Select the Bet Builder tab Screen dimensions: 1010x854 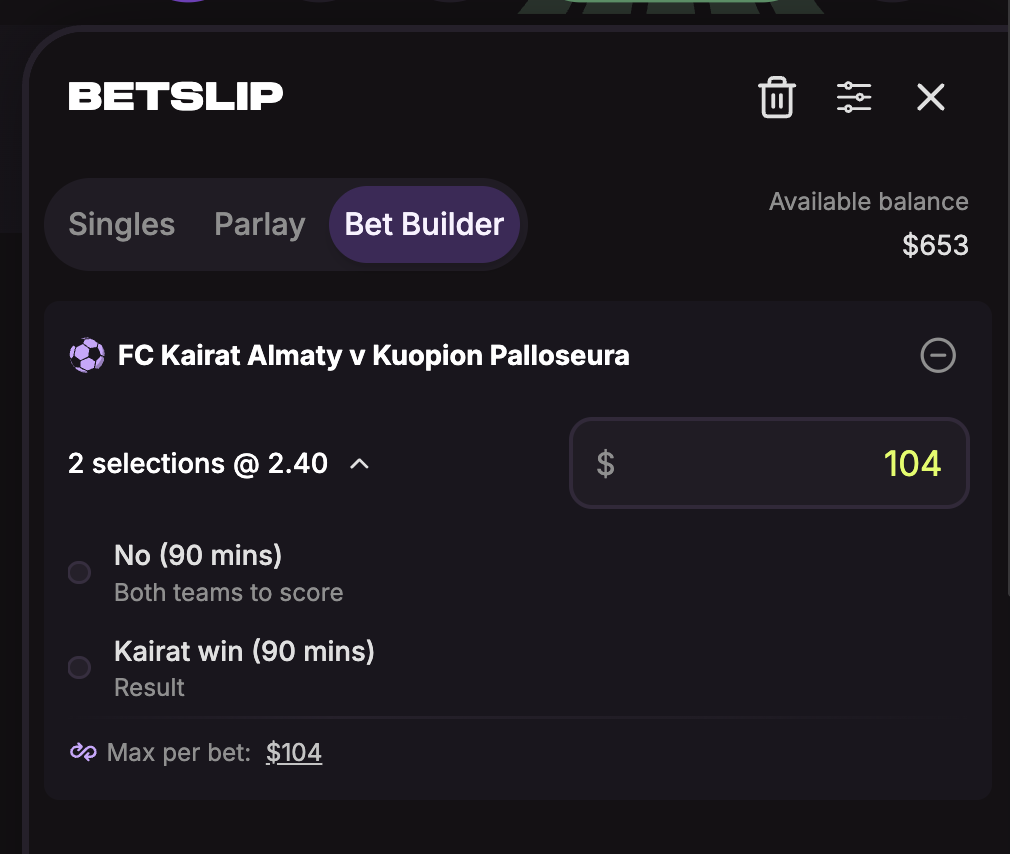[424, 224]
